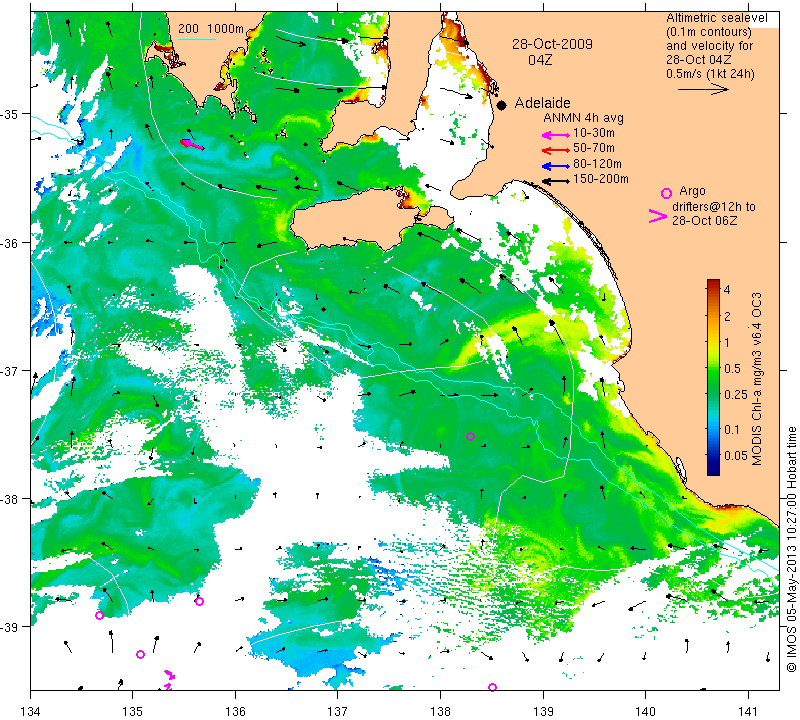Click the '200 1000m' depth contour label
Screen dimensions: 800x720
(211, 29)
